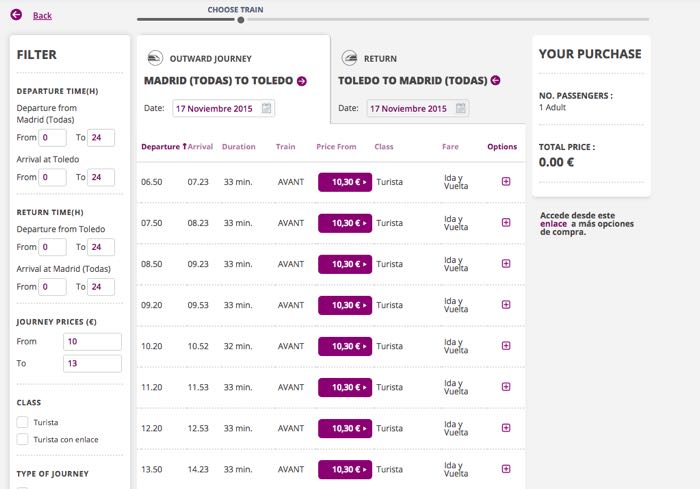Click Turista class in the 08.50 row
Image resolution: width=700 pixels, height=489 pixels.
(x=389, y=264)
